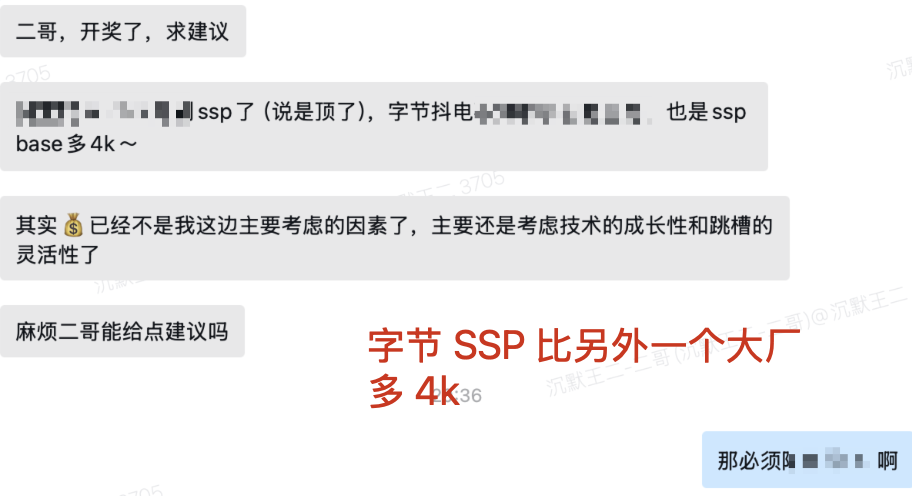The height and width of the screenshot is (496, 912).
Task: Click the '3705' watermark at bottom left
Action: click(140, 491)
